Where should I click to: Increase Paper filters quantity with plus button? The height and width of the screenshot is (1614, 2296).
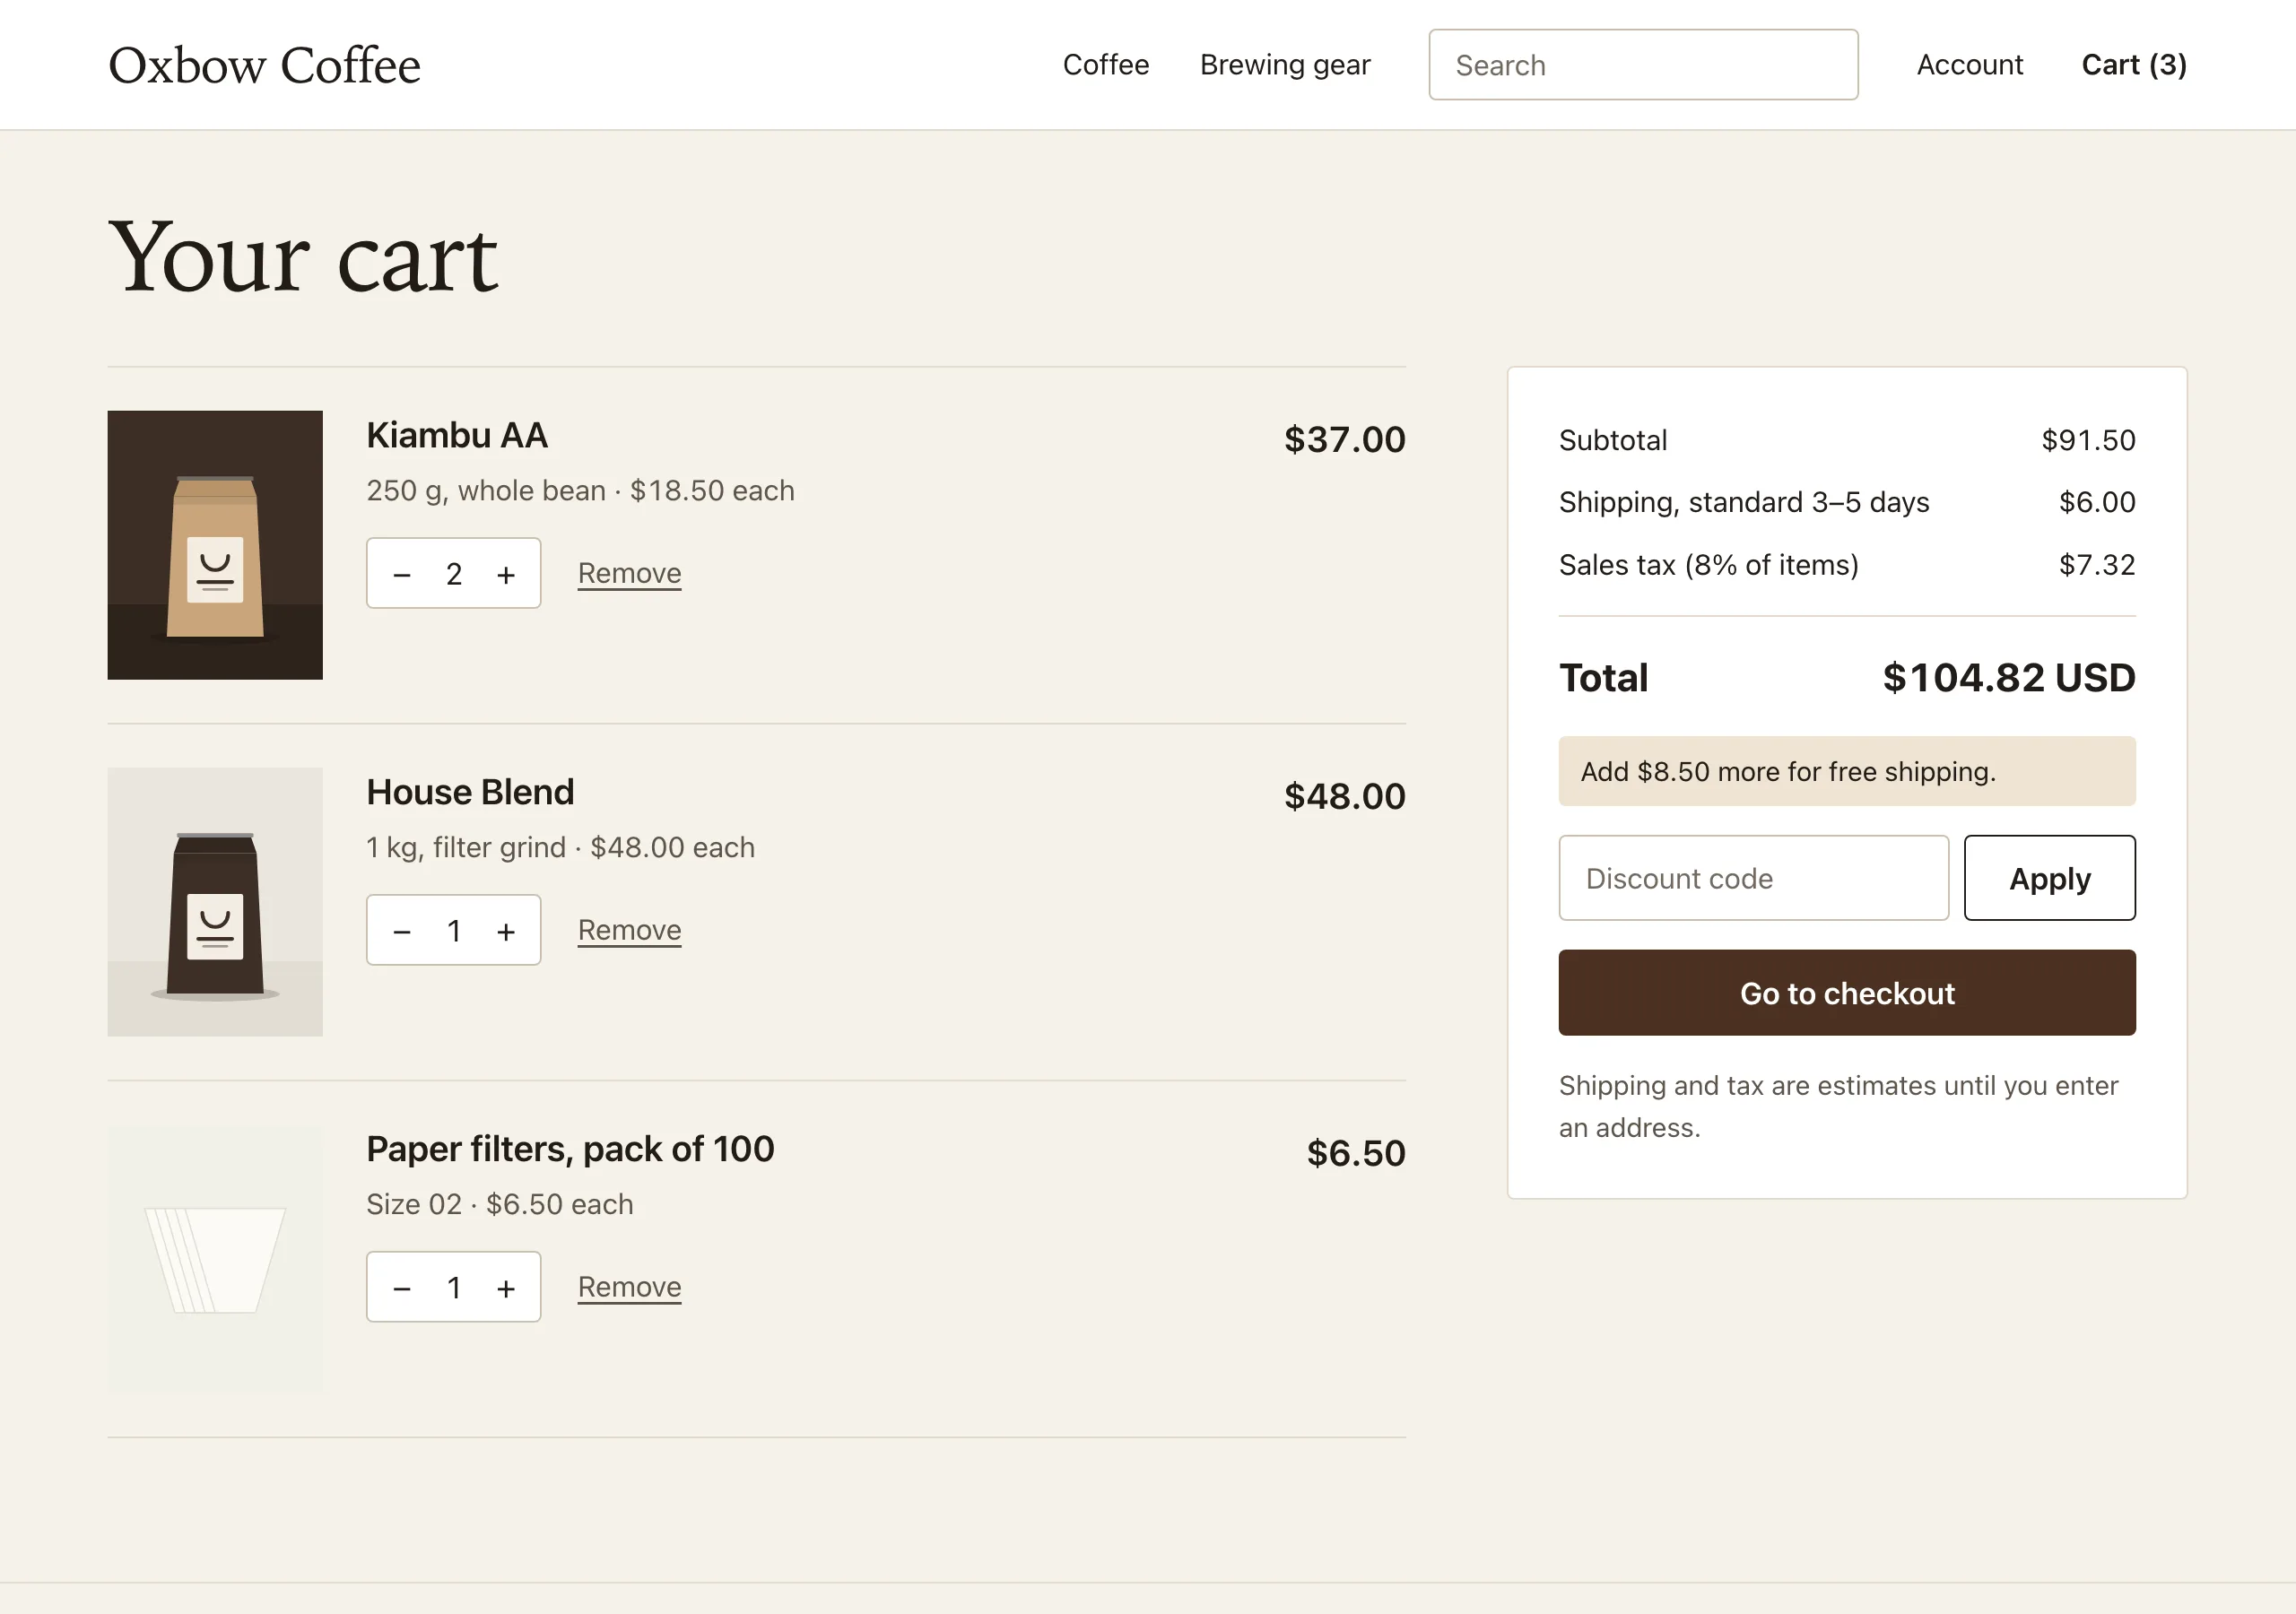(506, 1288)
